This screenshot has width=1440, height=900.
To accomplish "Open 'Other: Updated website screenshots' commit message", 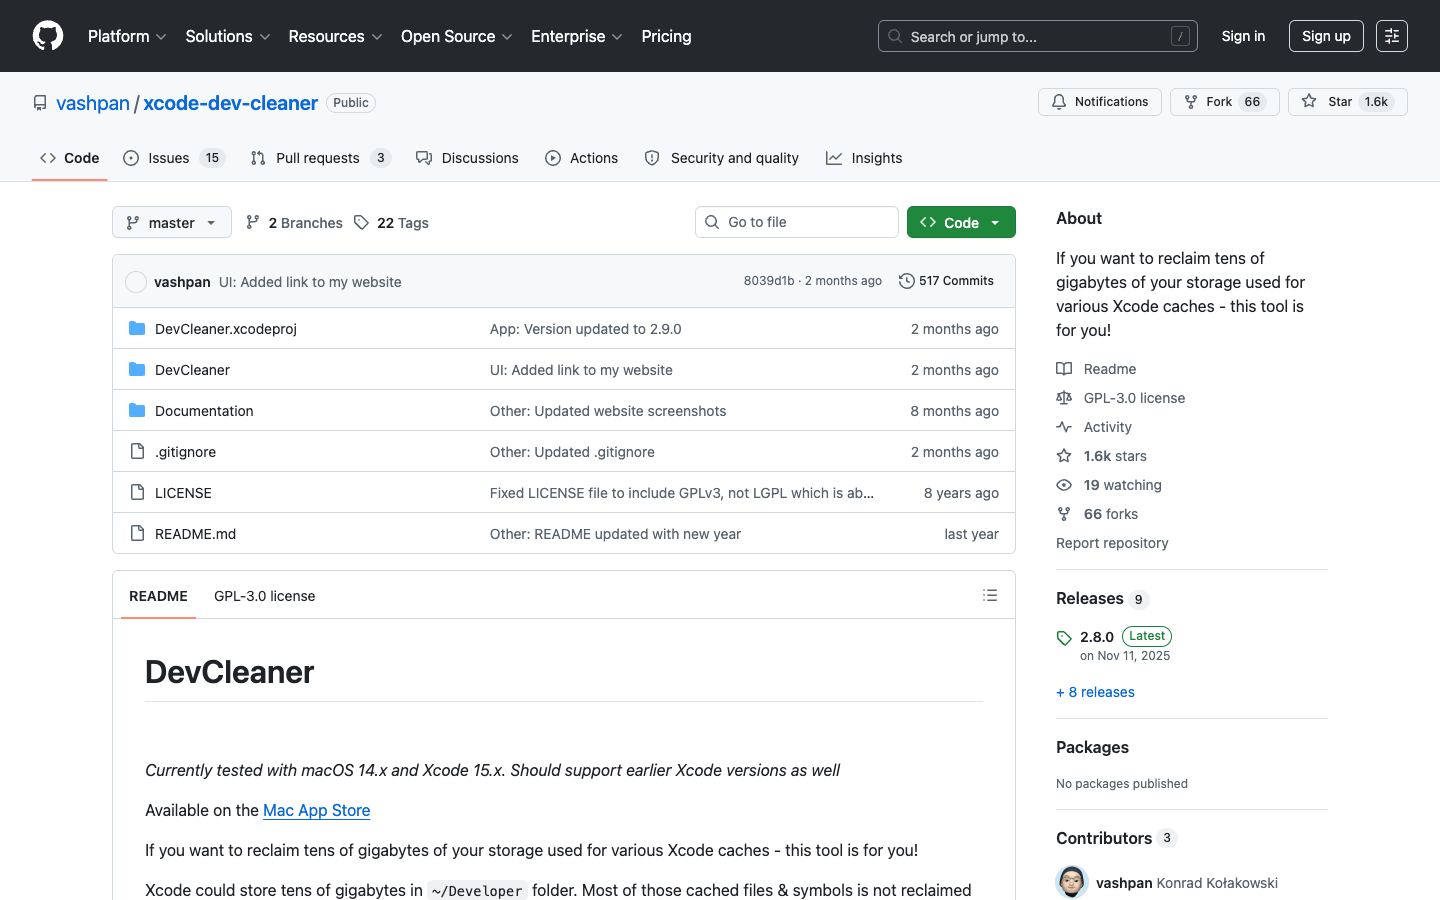I will point(608,411).
